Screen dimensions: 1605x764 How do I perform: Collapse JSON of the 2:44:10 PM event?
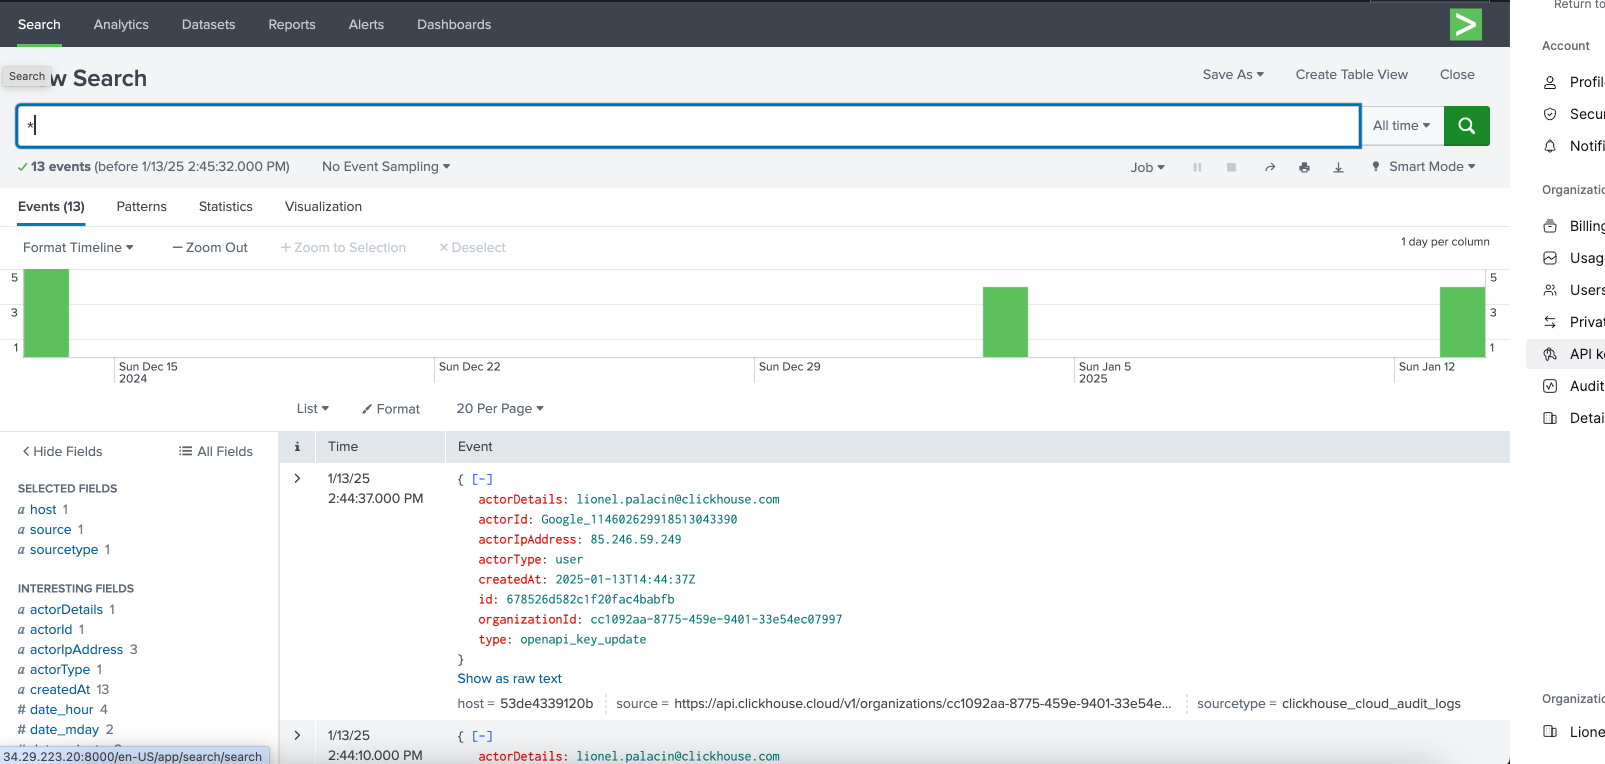point(482,737)
